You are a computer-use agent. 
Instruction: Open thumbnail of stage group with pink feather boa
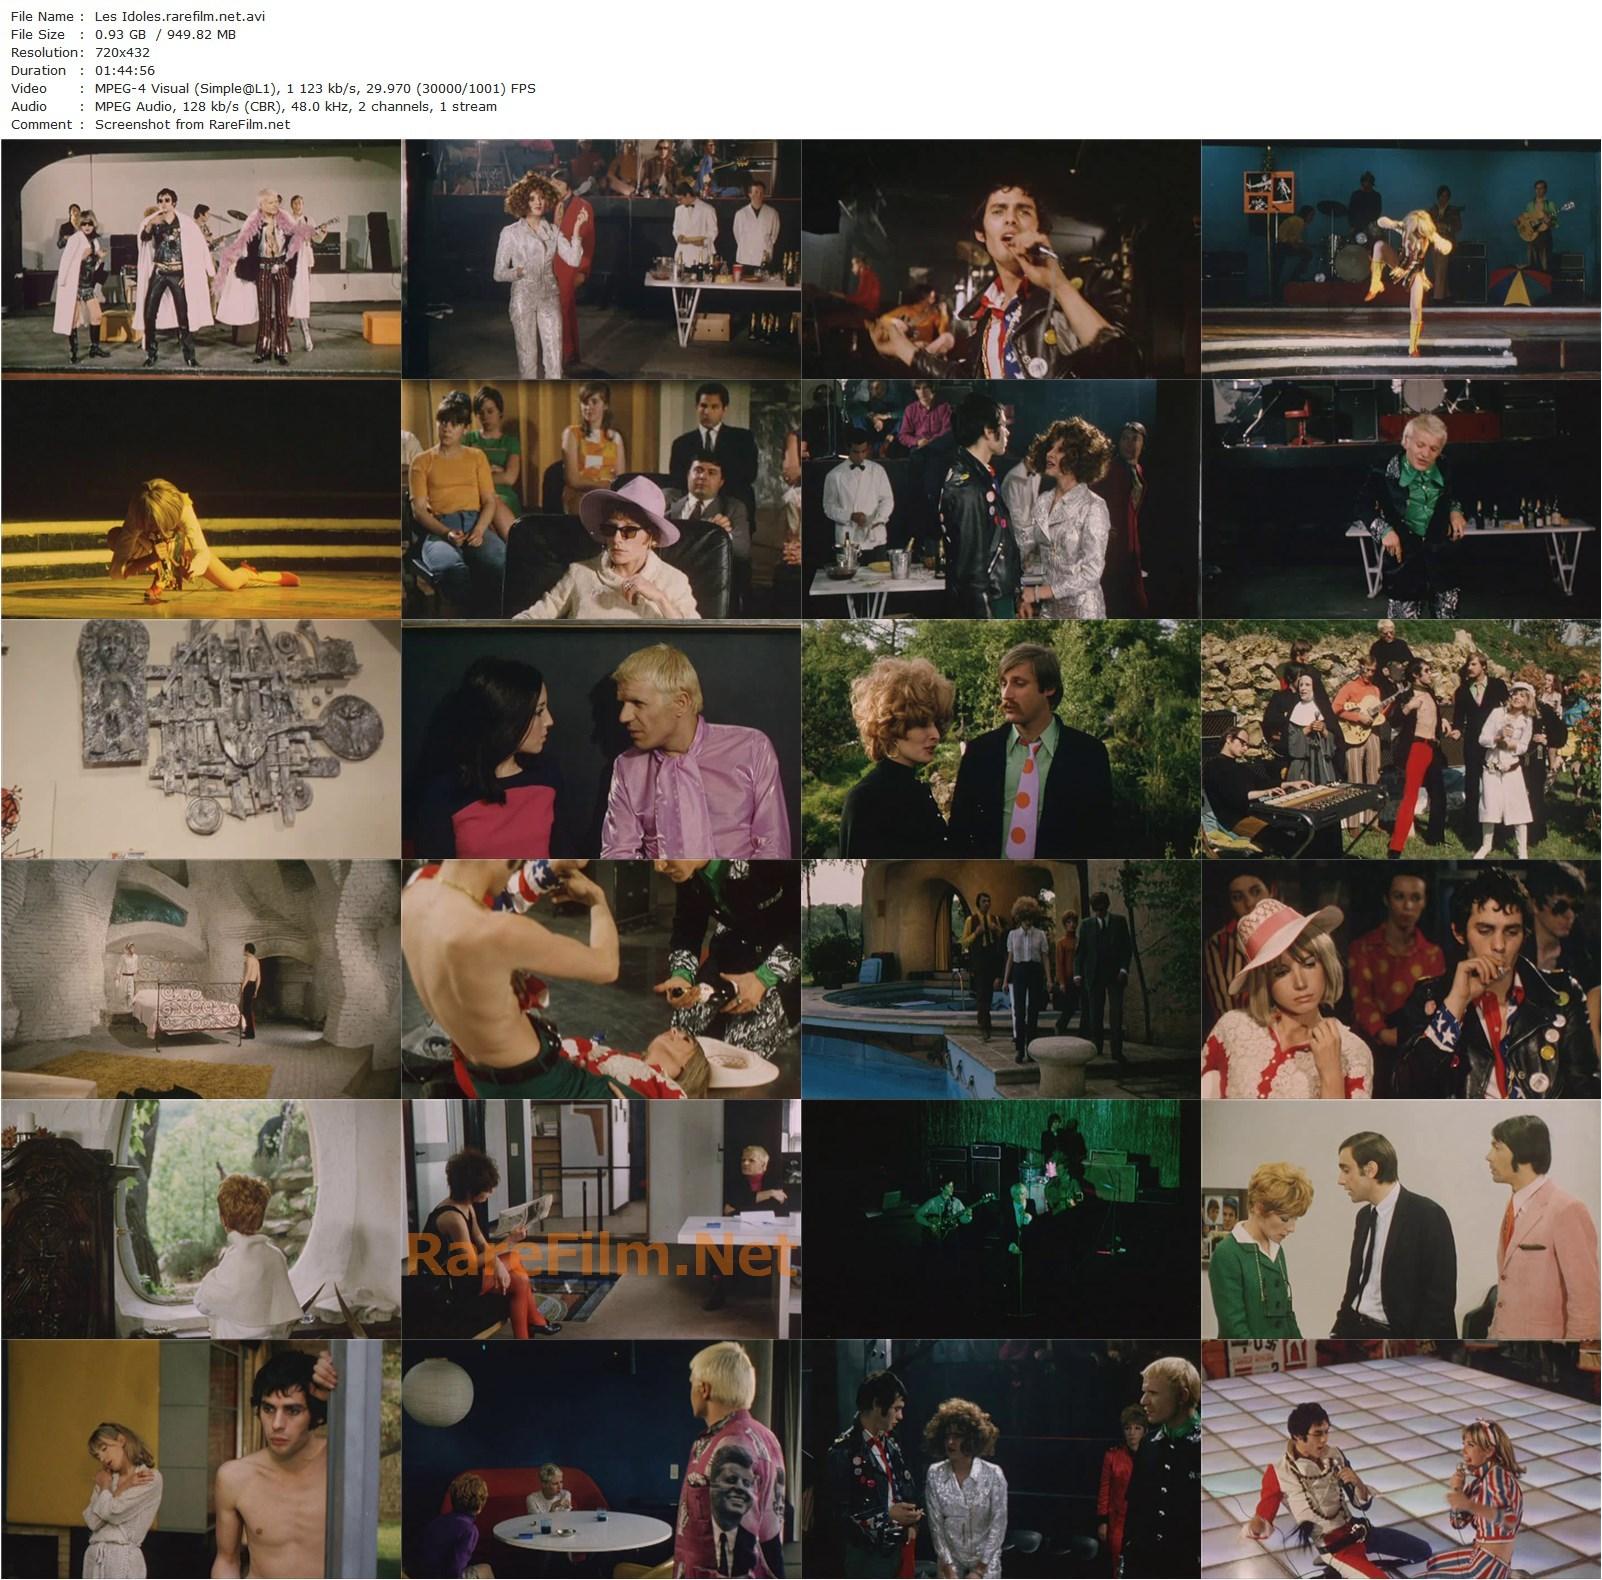[x=201, y=259]
